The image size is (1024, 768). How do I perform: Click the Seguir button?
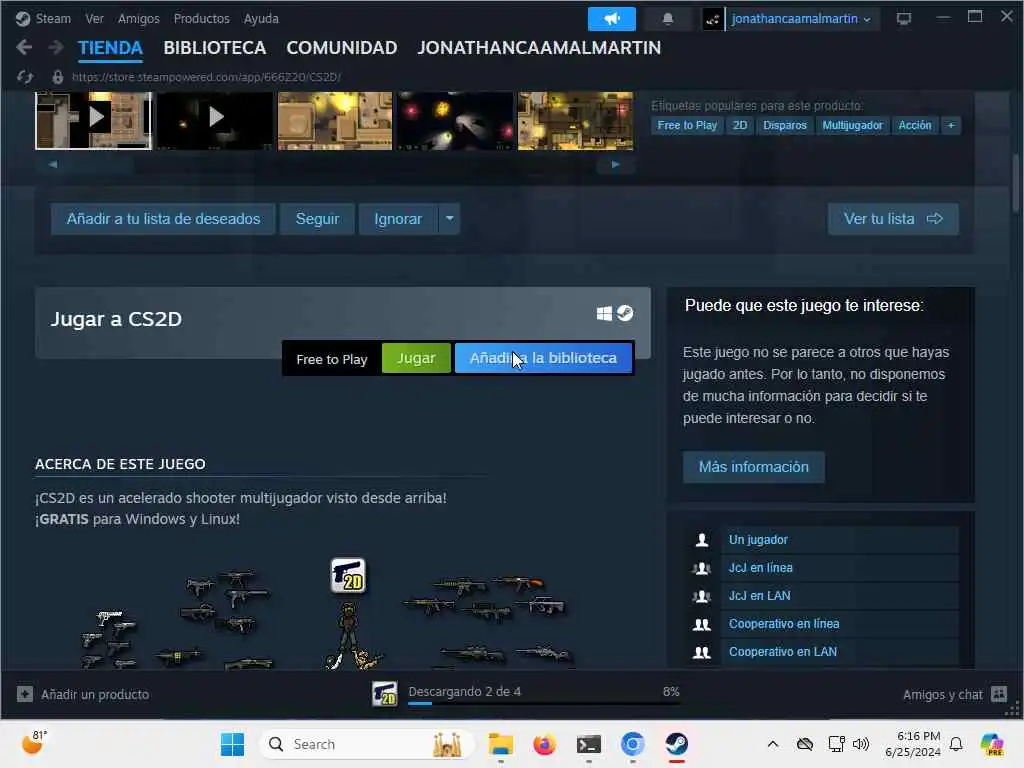point(317,219)
